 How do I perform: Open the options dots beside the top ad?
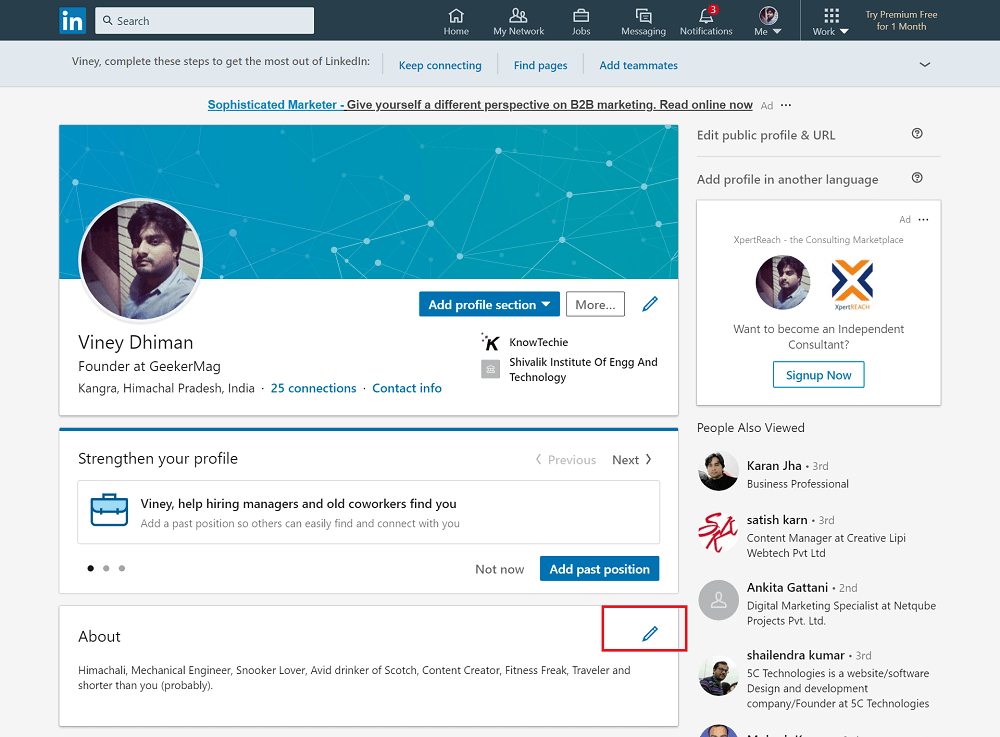pyautogui.click(x=786, y=105)
